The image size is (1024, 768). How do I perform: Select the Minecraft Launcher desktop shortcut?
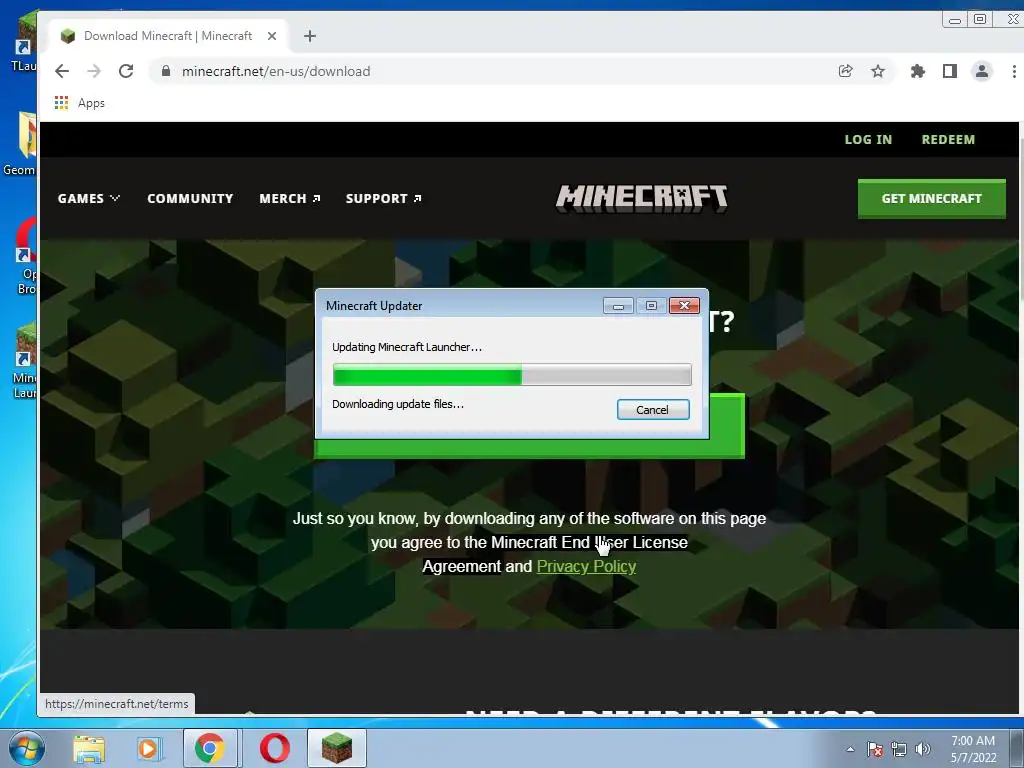point(23,360)
